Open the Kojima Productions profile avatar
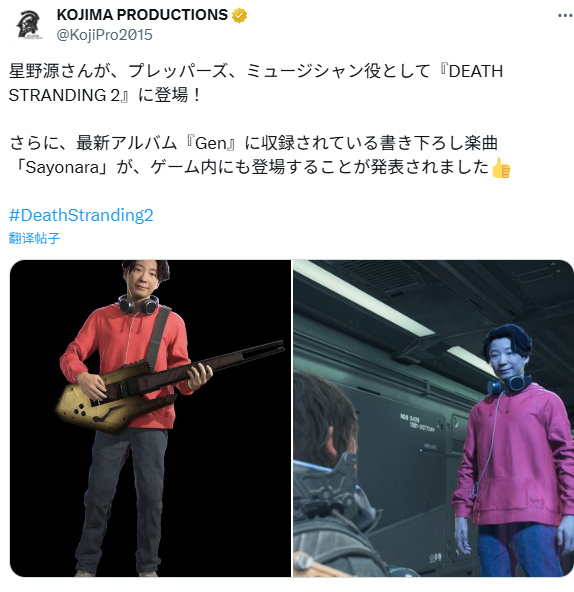The image size is (574, 592). (x=28, y=25)
